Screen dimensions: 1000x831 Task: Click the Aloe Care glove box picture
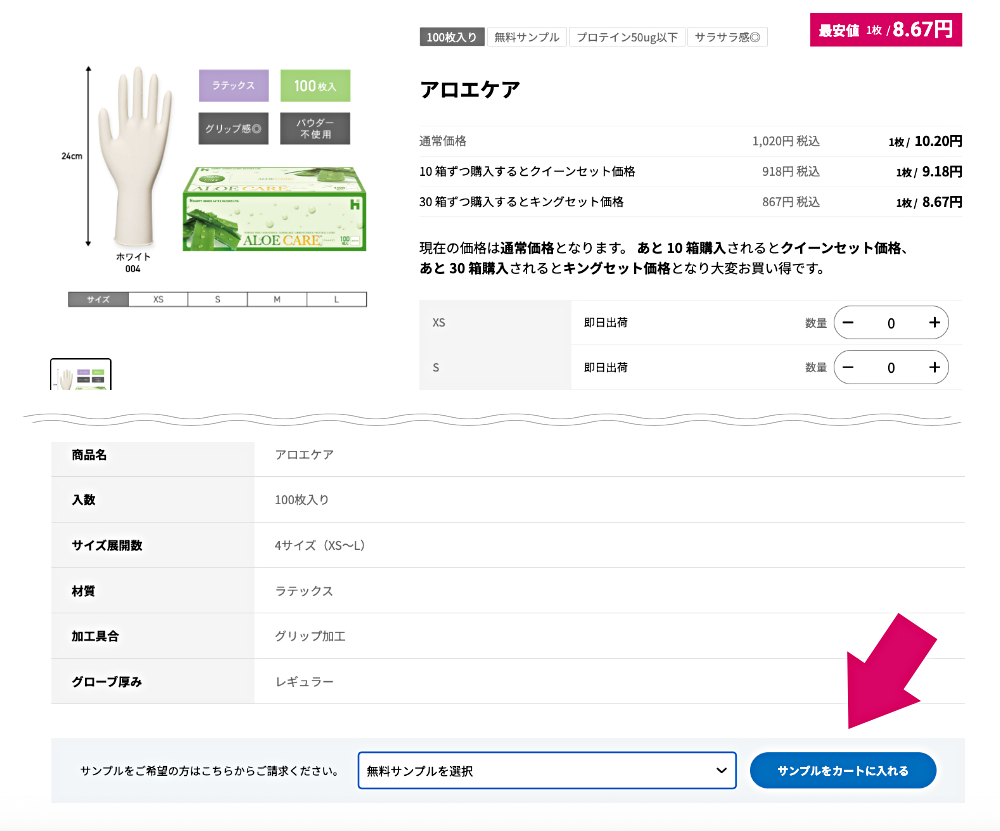pyautogui.click(x=275, y=209)
